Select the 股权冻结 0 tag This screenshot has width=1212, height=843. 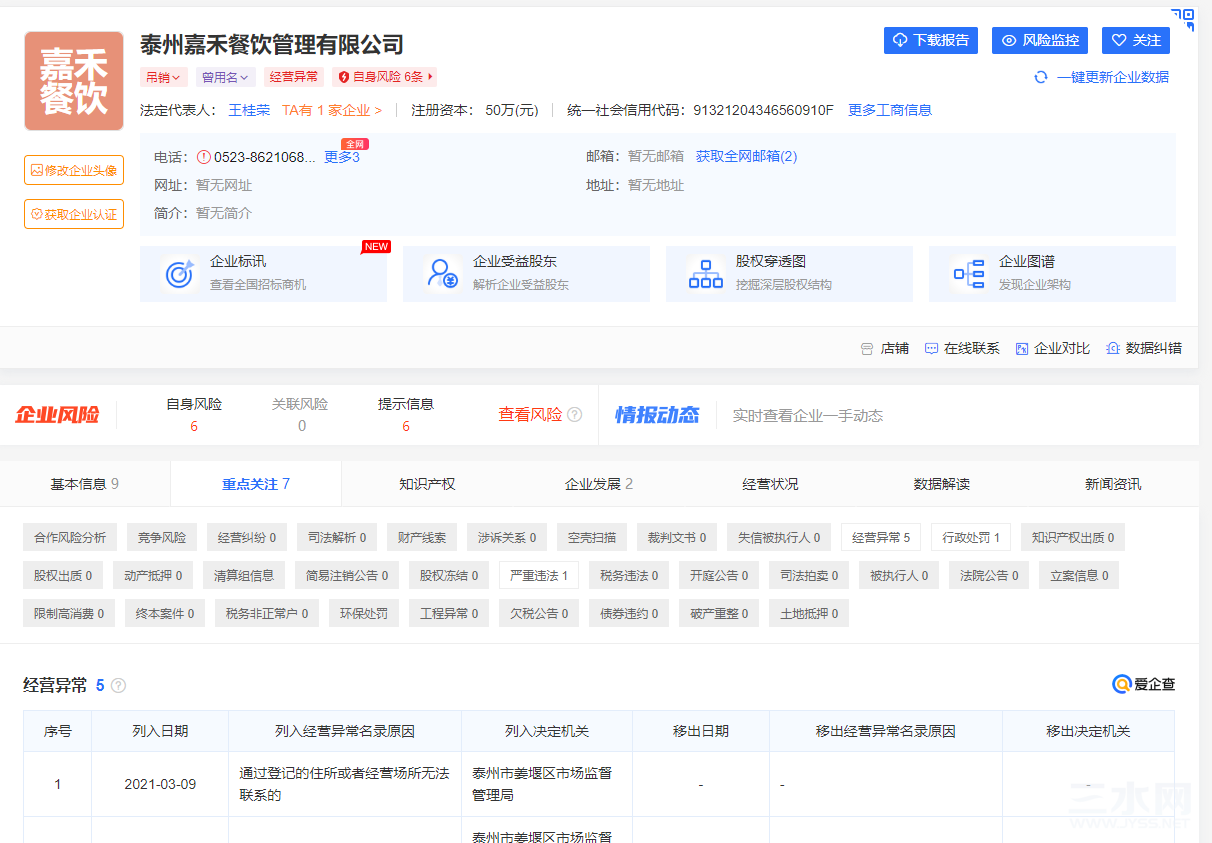click(x=449, y=575)
